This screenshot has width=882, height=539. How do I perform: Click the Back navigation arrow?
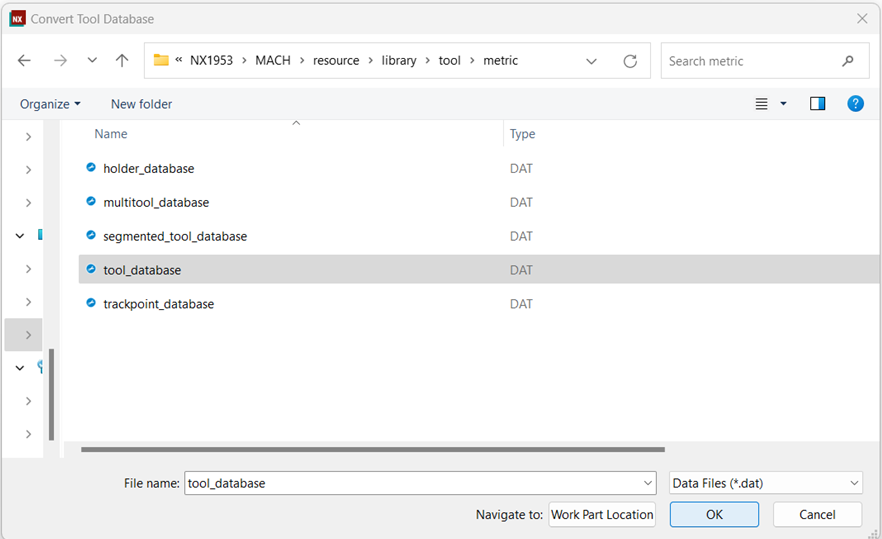(x=24, y=60)
